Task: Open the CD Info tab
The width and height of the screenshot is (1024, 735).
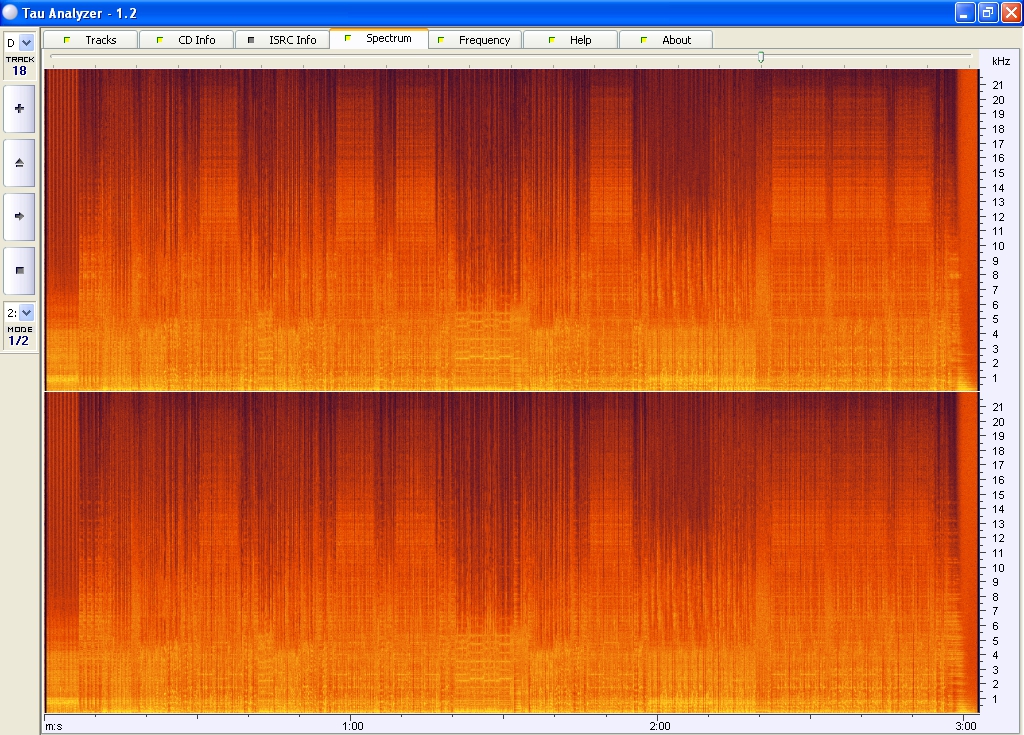Action: pyautogui.click(x=186, y=40)
